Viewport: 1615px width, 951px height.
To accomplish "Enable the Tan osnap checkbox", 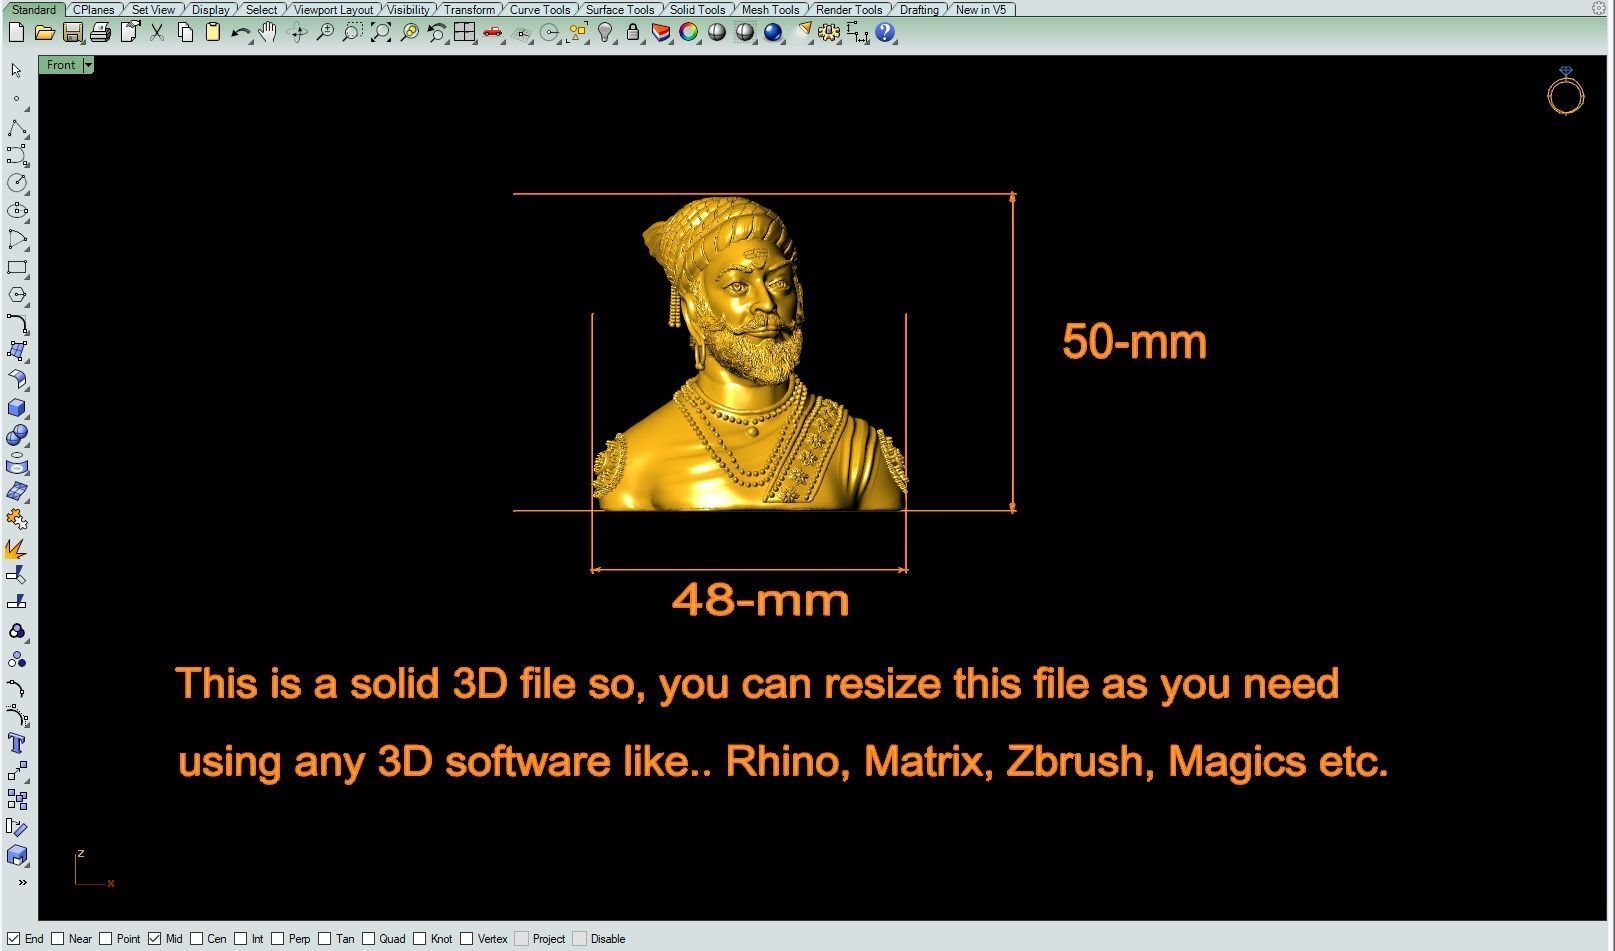I will pos(325,938).
